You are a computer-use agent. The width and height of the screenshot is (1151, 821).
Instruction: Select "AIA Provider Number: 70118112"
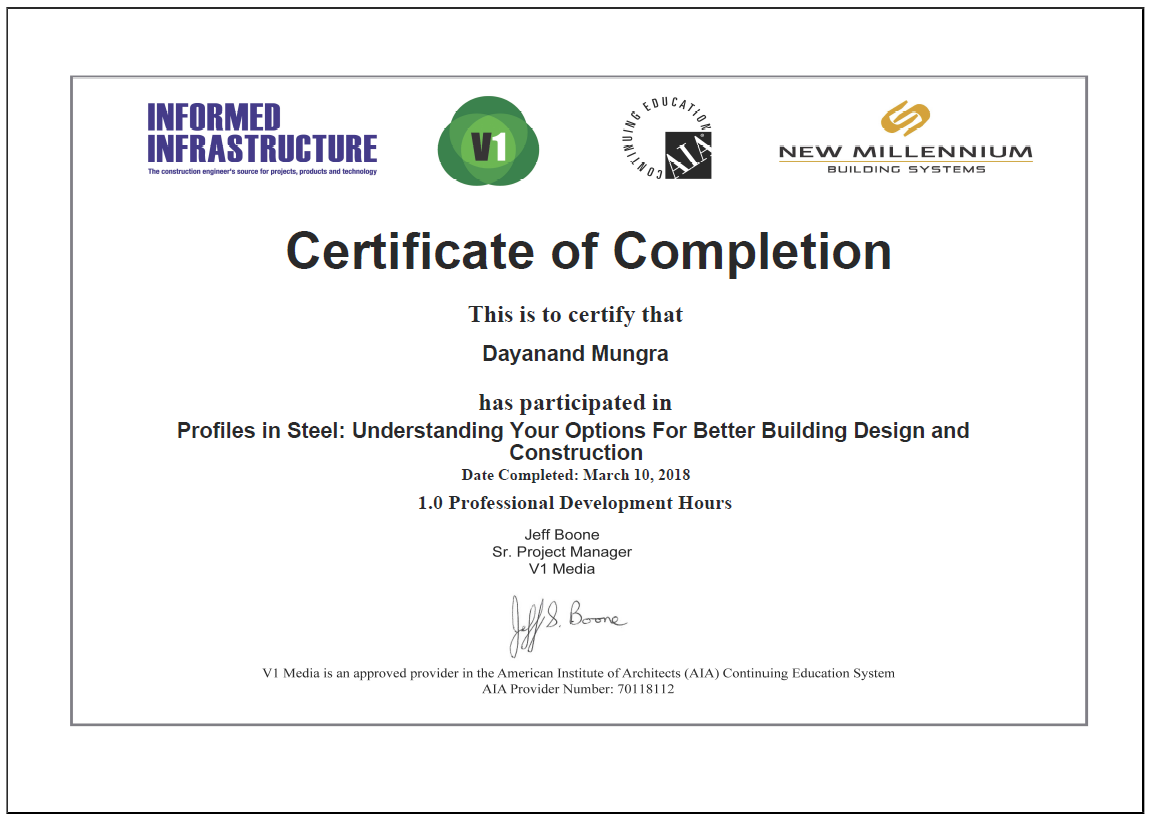[578, 689]
